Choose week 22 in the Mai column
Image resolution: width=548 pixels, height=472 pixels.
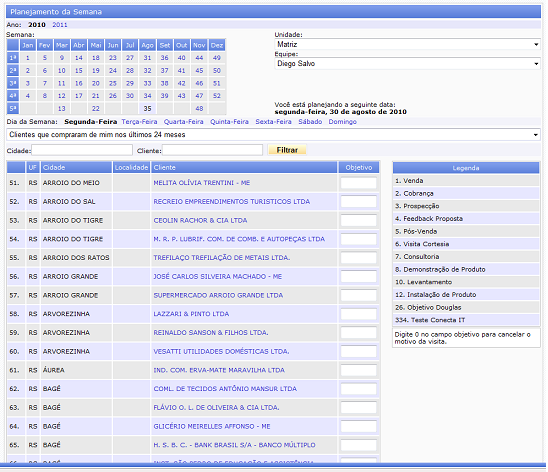(x=96, y=108)
